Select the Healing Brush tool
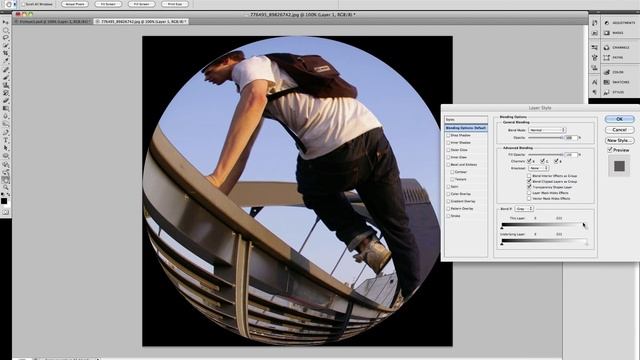 [x=5, y=70]
